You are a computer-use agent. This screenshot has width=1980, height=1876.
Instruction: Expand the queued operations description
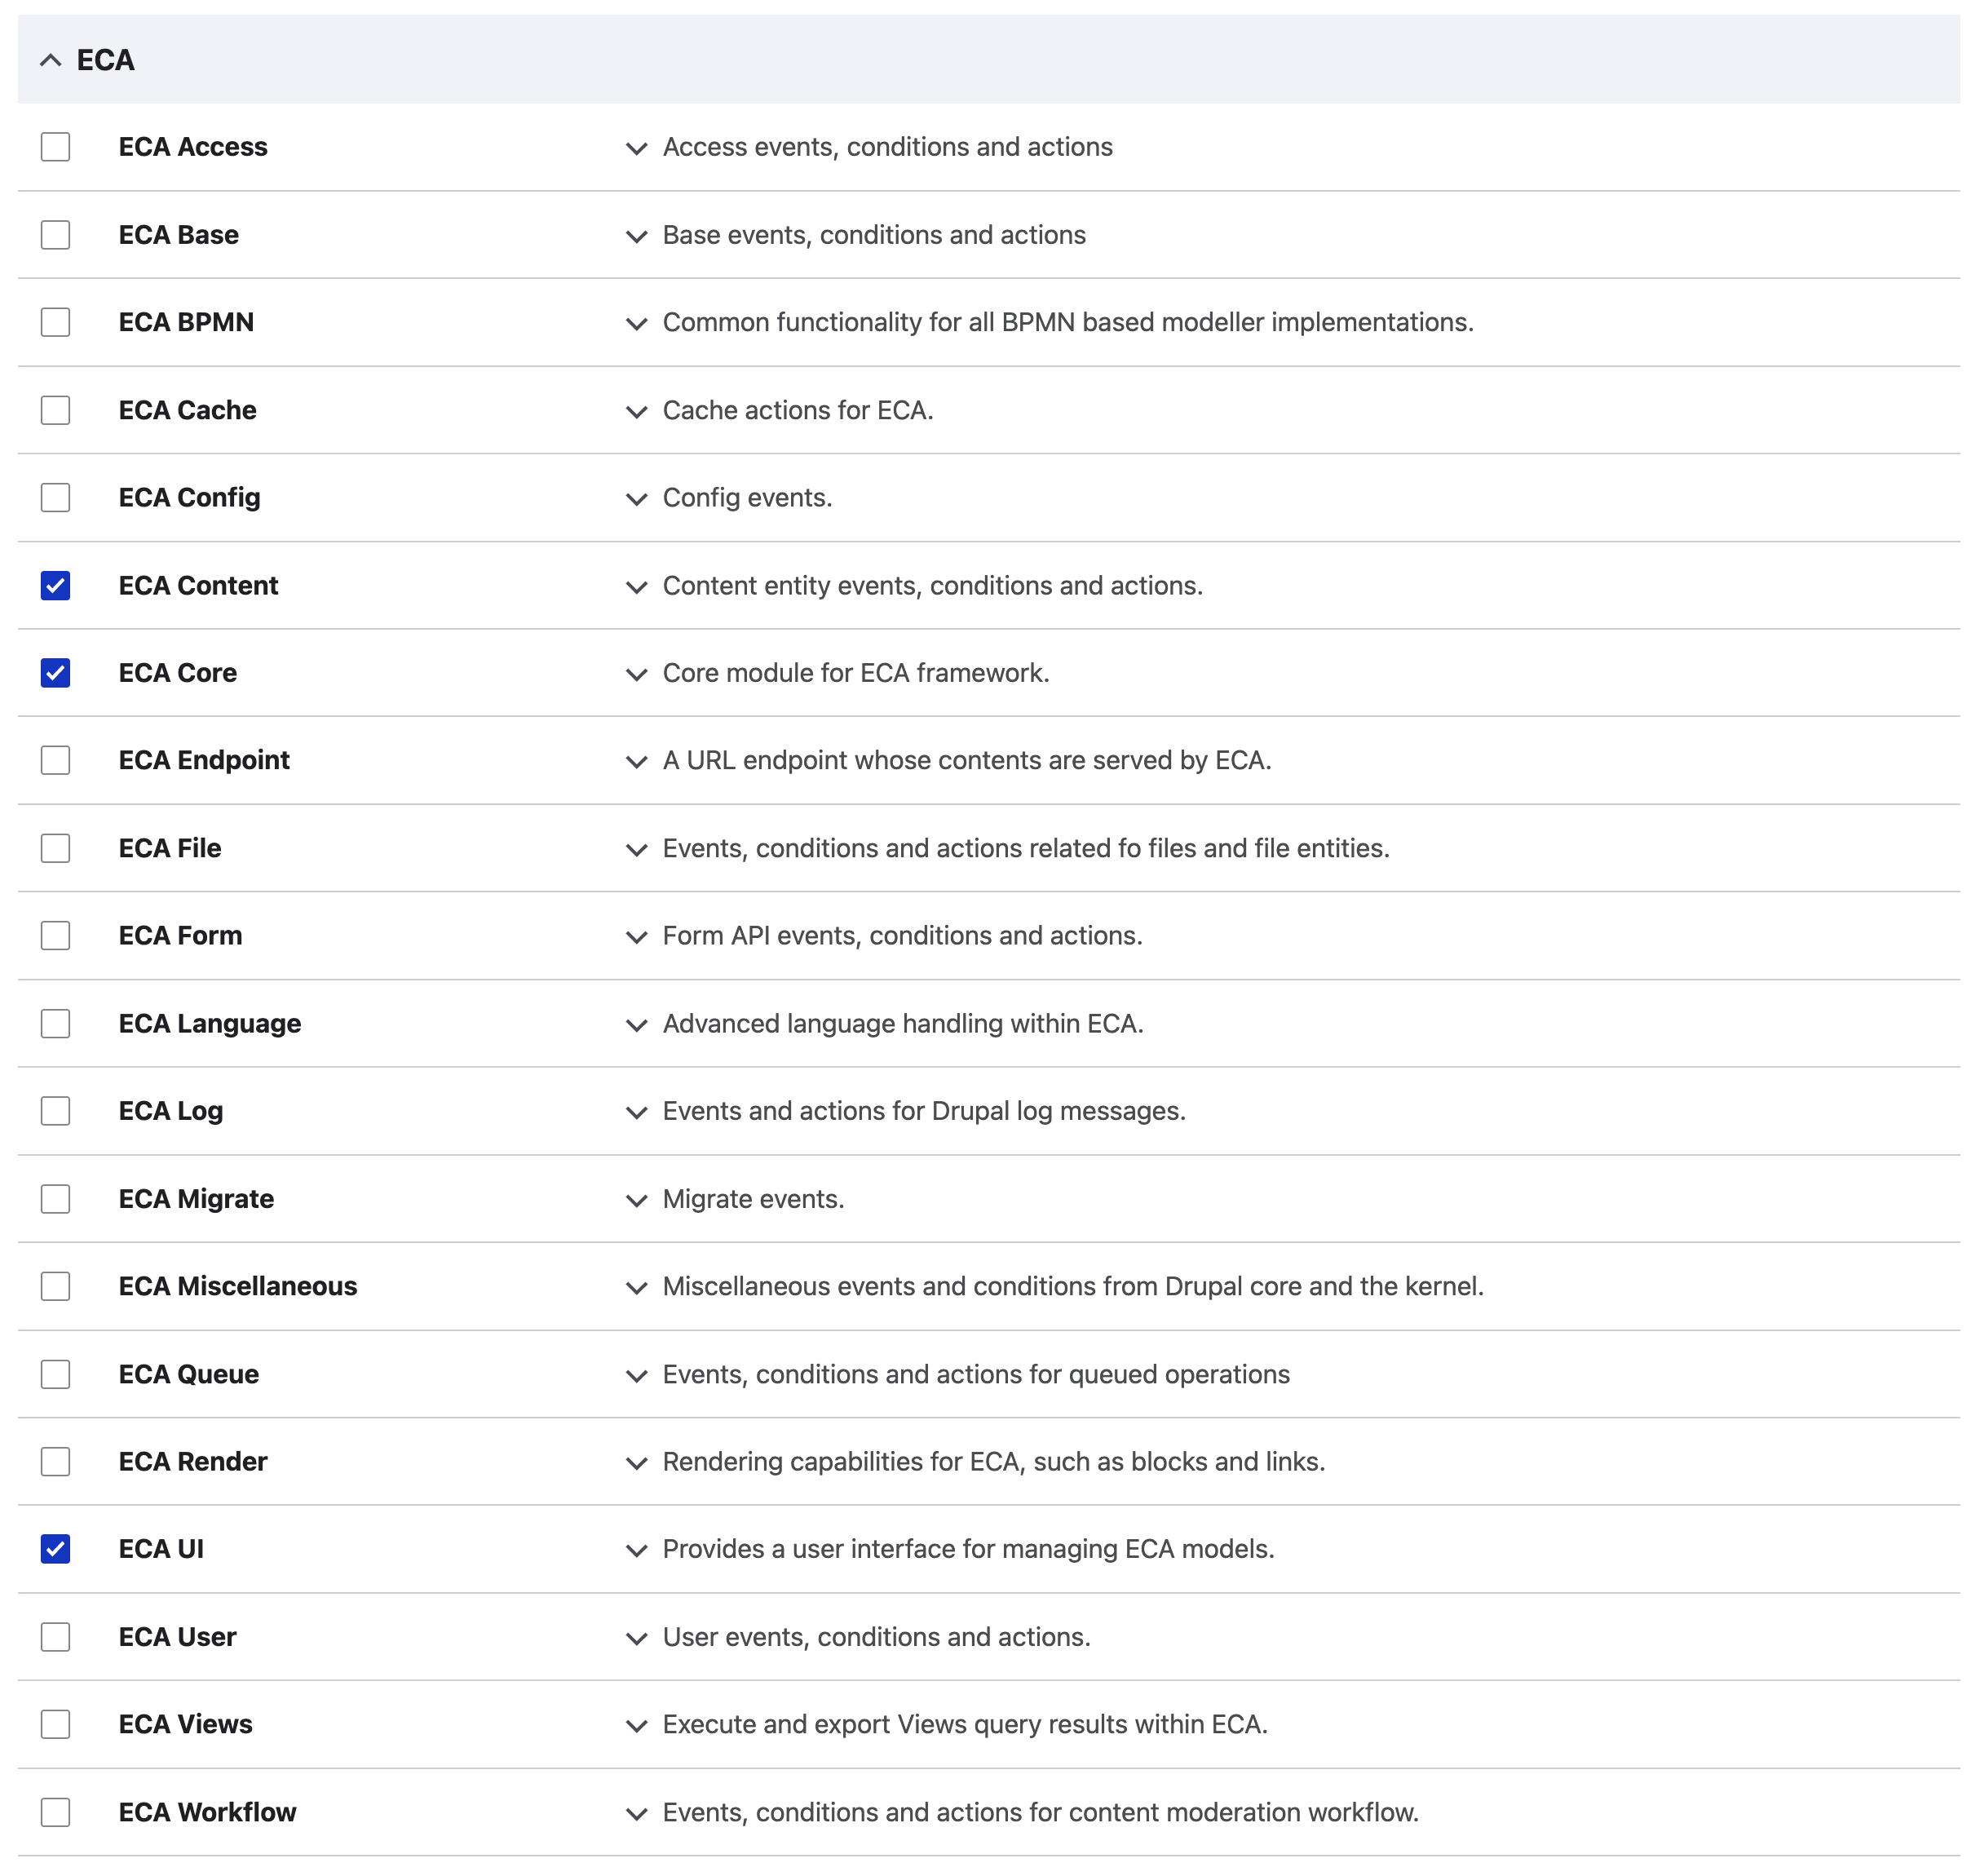pyautogui.click(x=636, y=1376)
